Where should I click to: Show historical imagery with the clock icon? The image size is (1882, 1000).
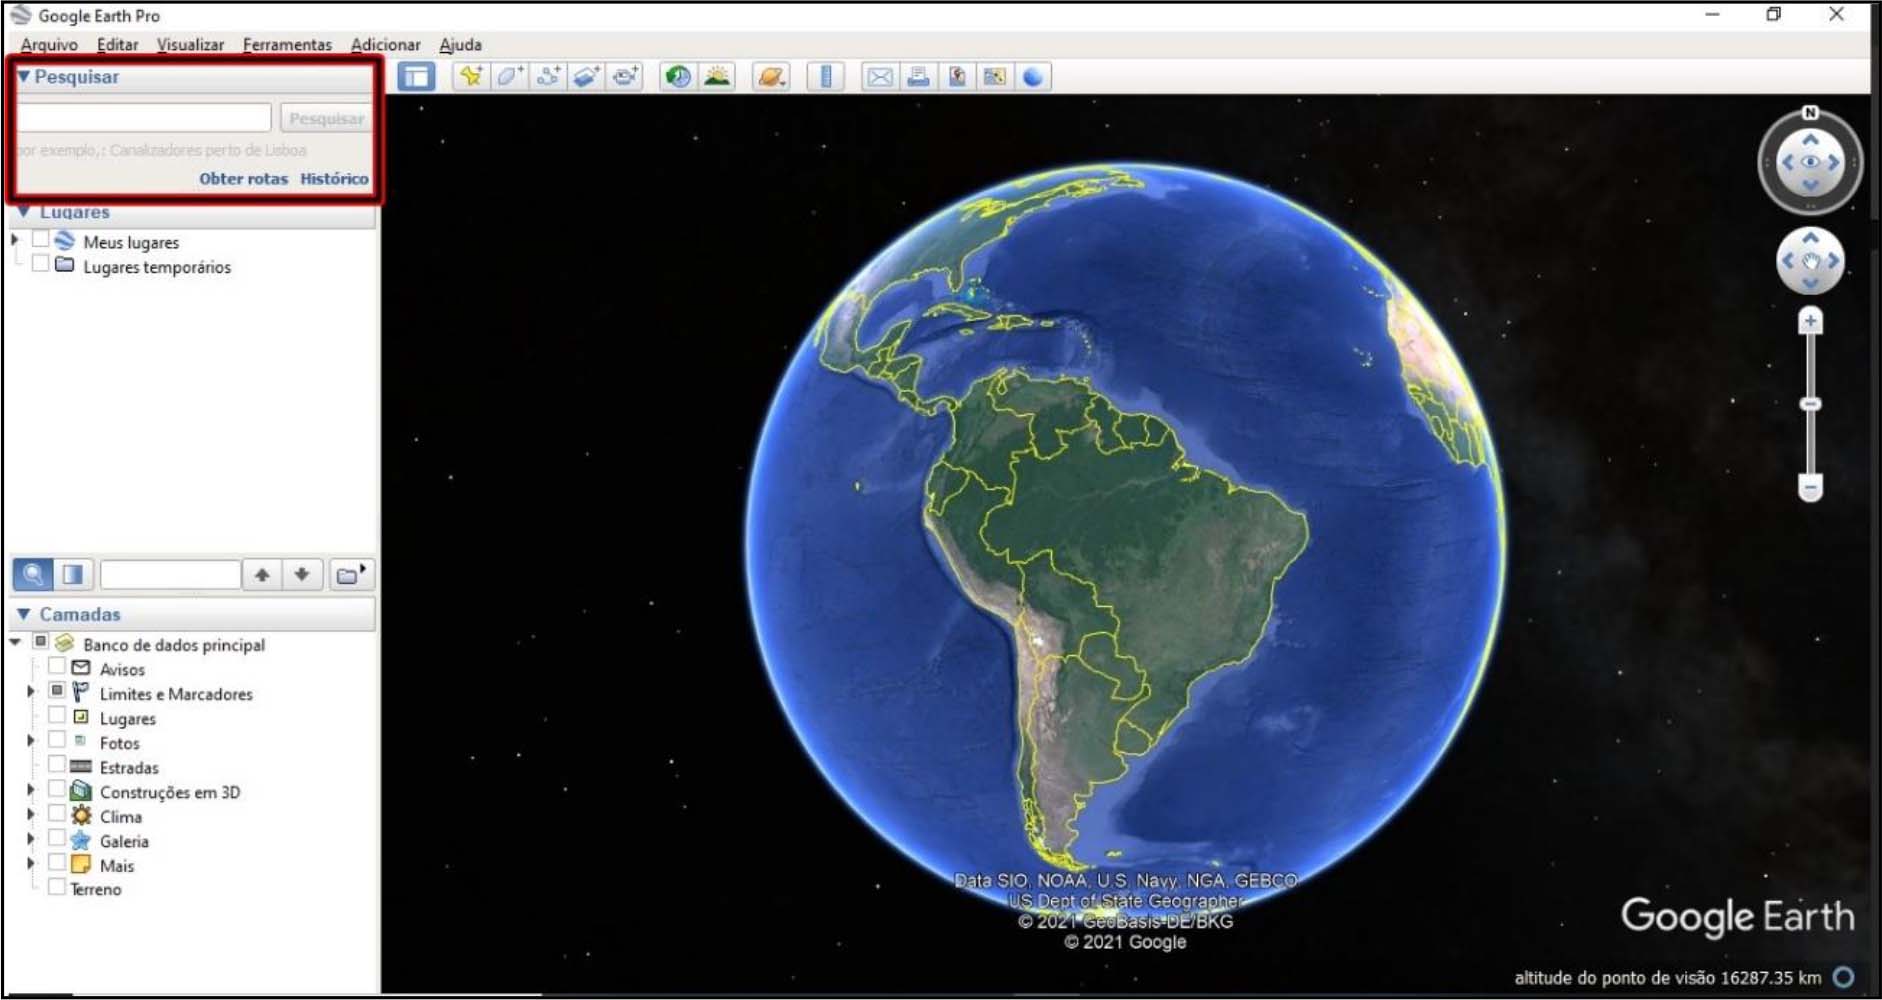(x=678, y=77)
